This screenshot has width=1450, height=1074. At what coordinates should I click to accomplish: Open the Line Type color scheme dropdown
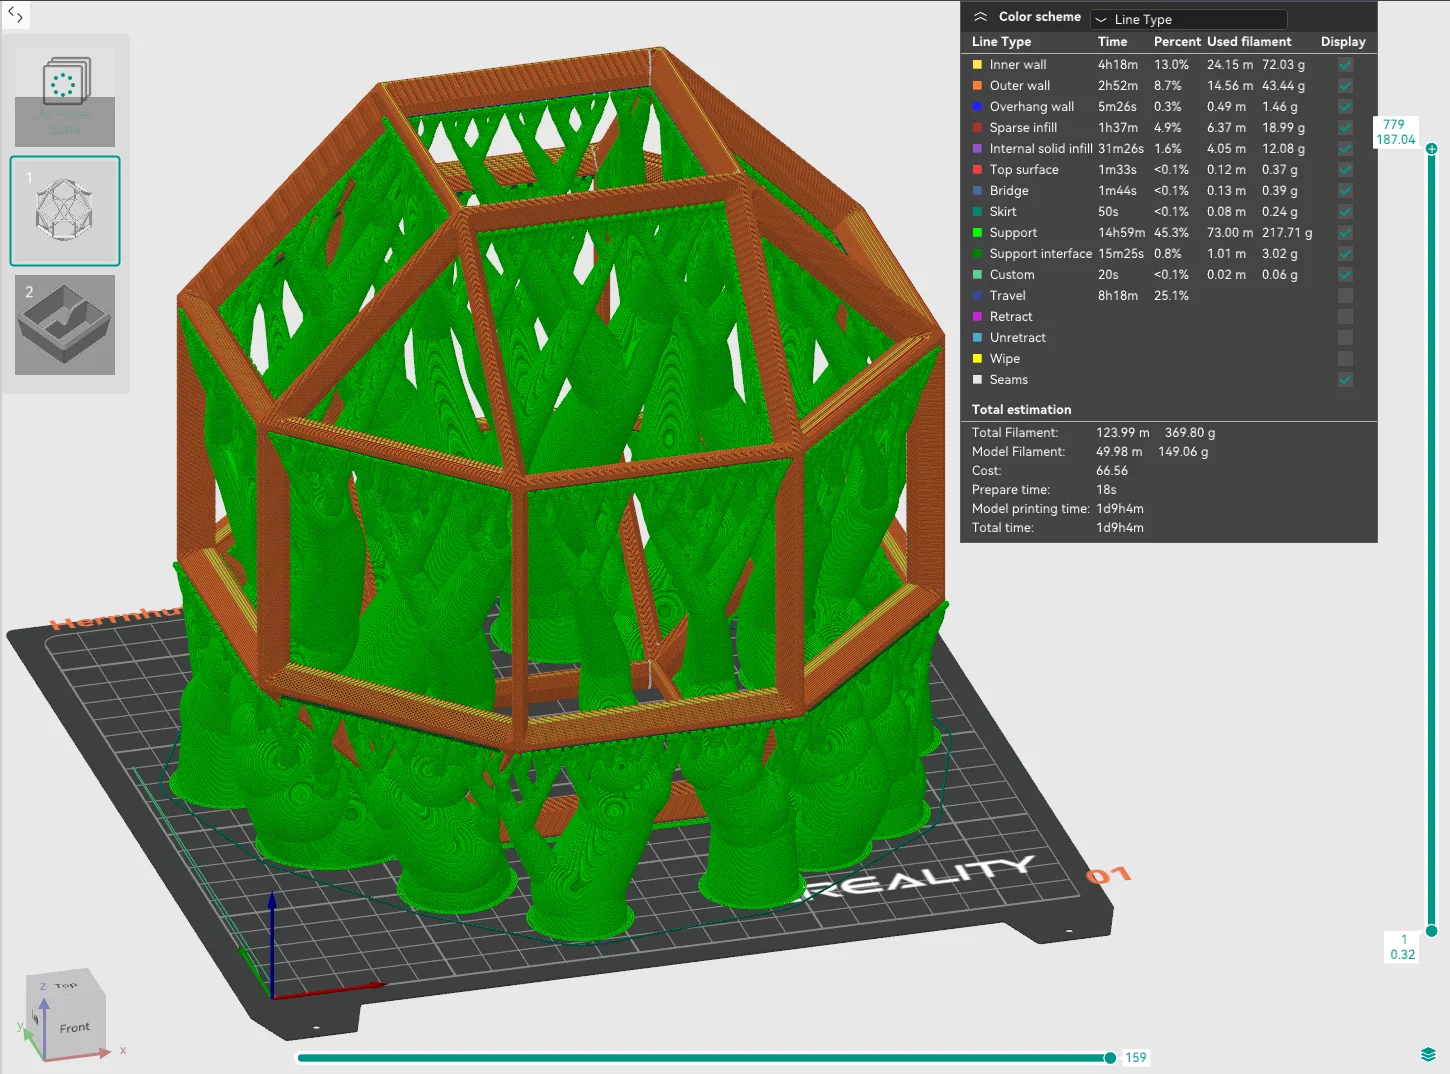[1188, 19]
